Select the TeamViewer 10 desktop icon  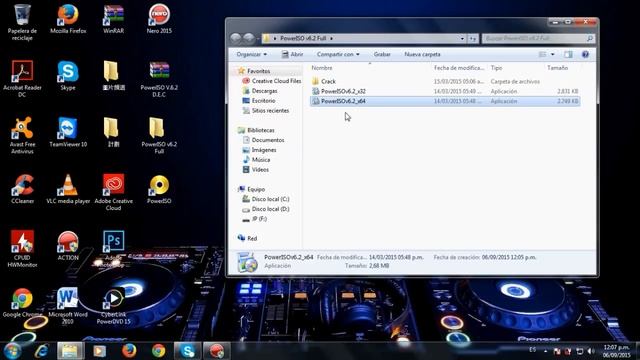(x=68, y=132)
